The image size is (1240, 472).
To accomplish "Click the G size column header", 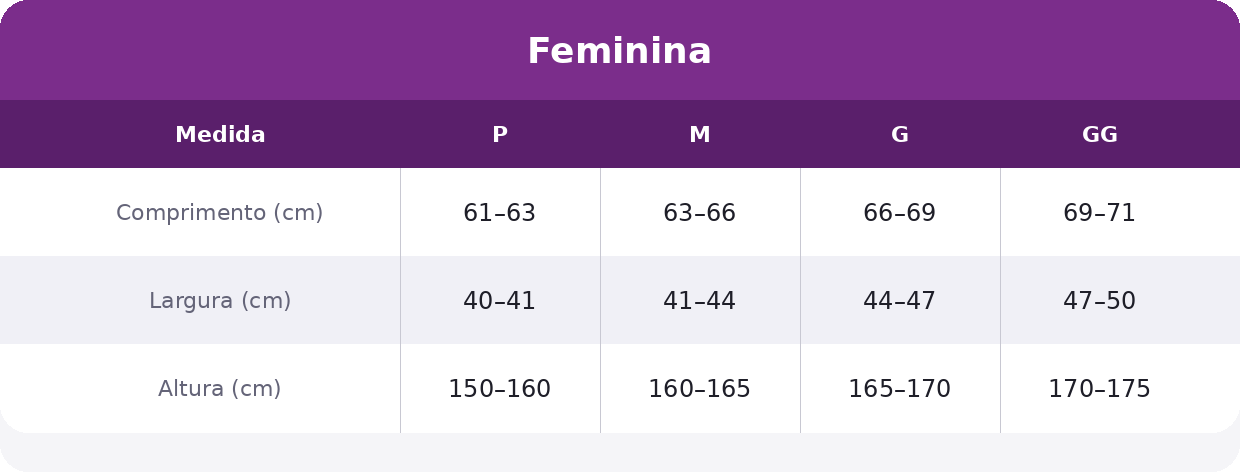I will coord(900,135).
